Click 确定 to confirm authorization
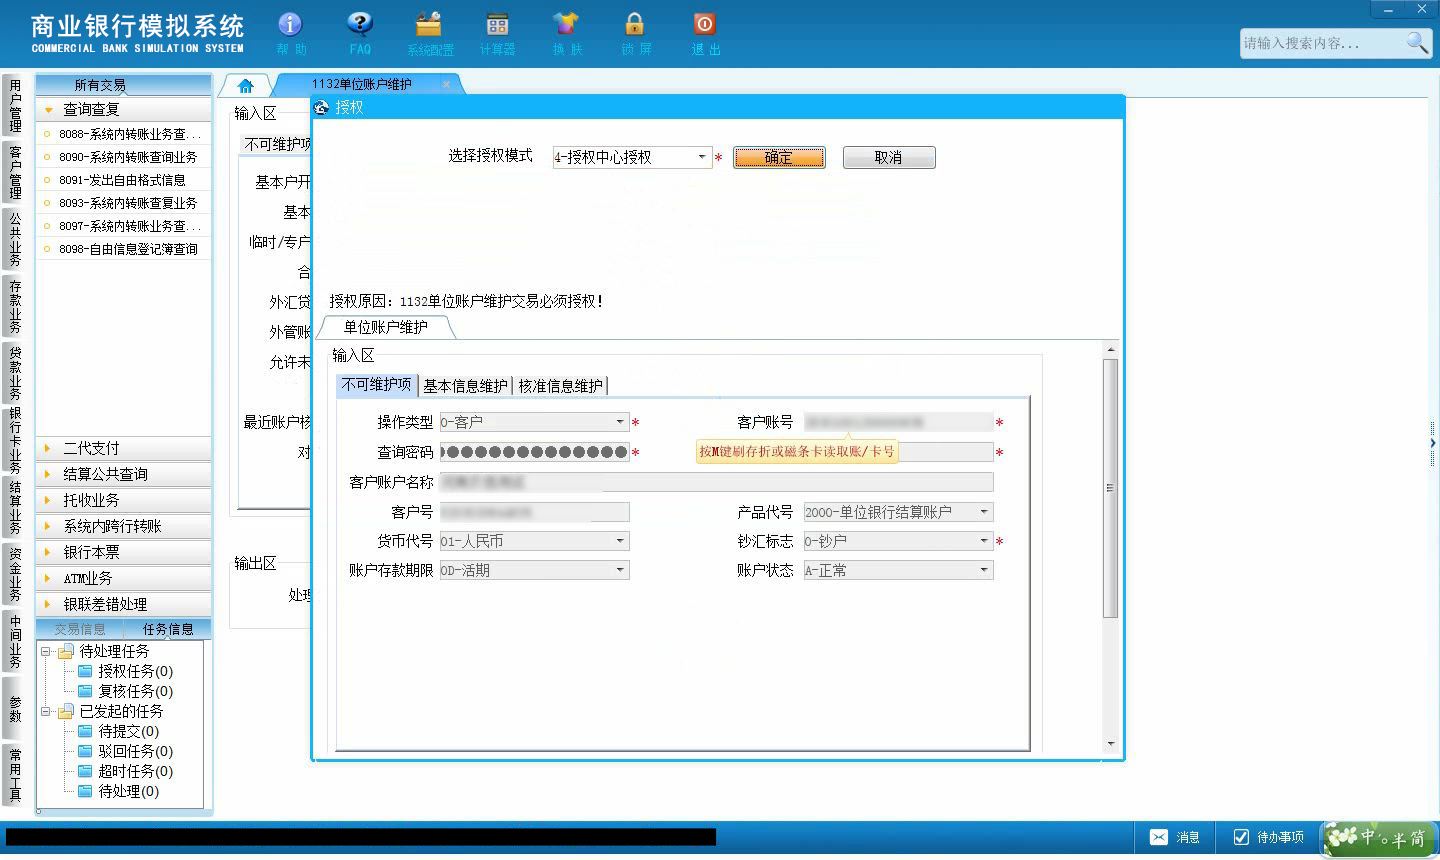Viewport: 1440px width, 860px height. pyautogui.click(x=779, y=157)
